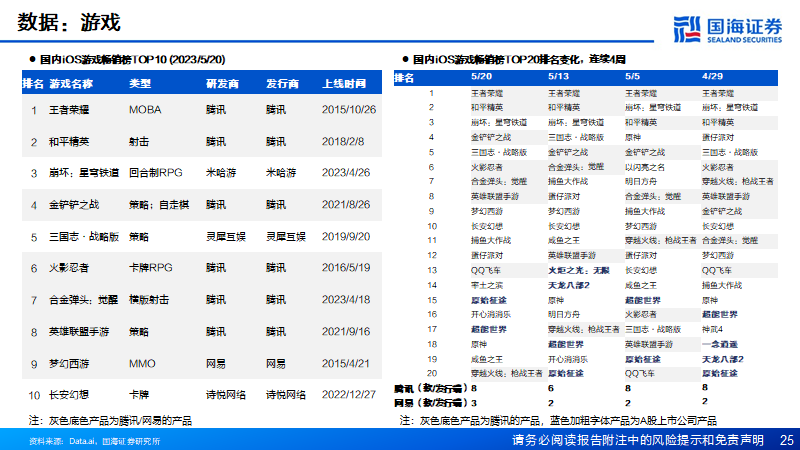Click the right note about A股上市公司产品
Viewport: 800px width, 450px height.
click(x=558, y=421)
